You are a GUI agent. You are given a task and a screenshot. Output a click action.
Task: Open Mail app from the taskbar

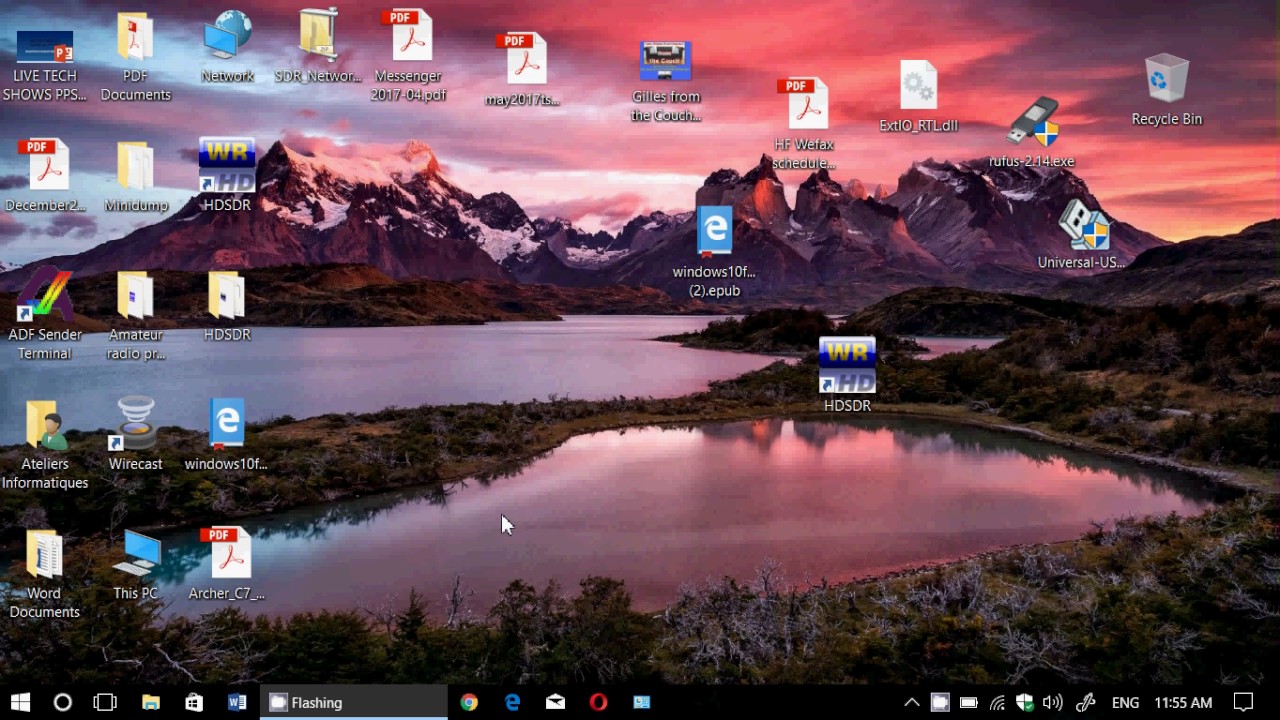pos(555,702)
